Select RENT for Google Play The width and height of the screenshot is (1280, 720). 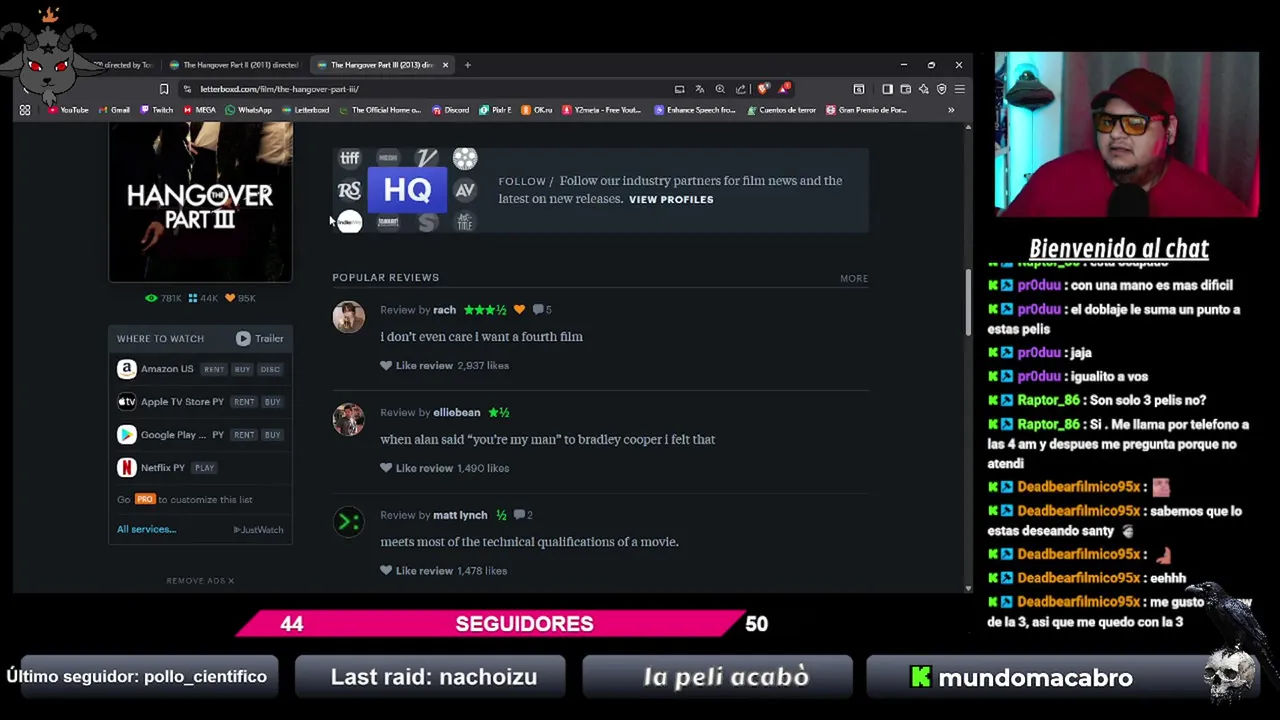pyautogui.click(x=244, y=435)
